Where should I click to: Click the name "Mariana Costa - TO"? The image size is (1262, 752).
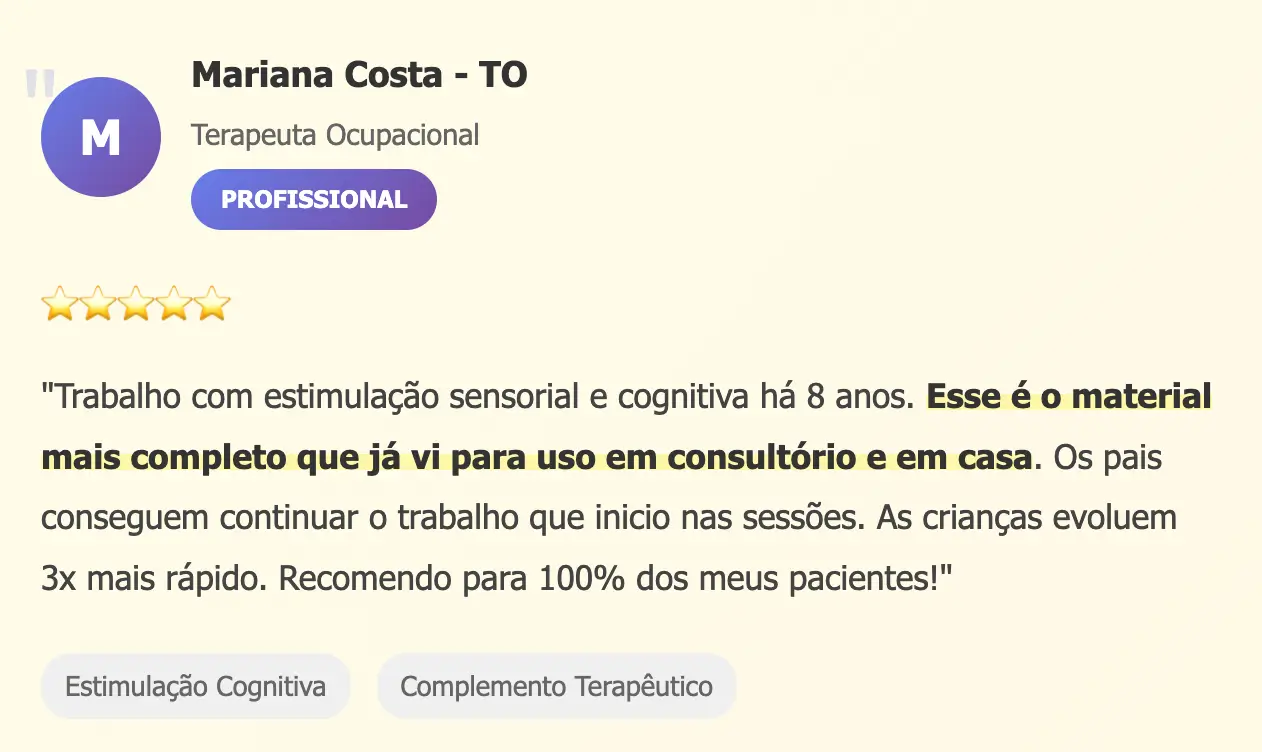(359, 75)
